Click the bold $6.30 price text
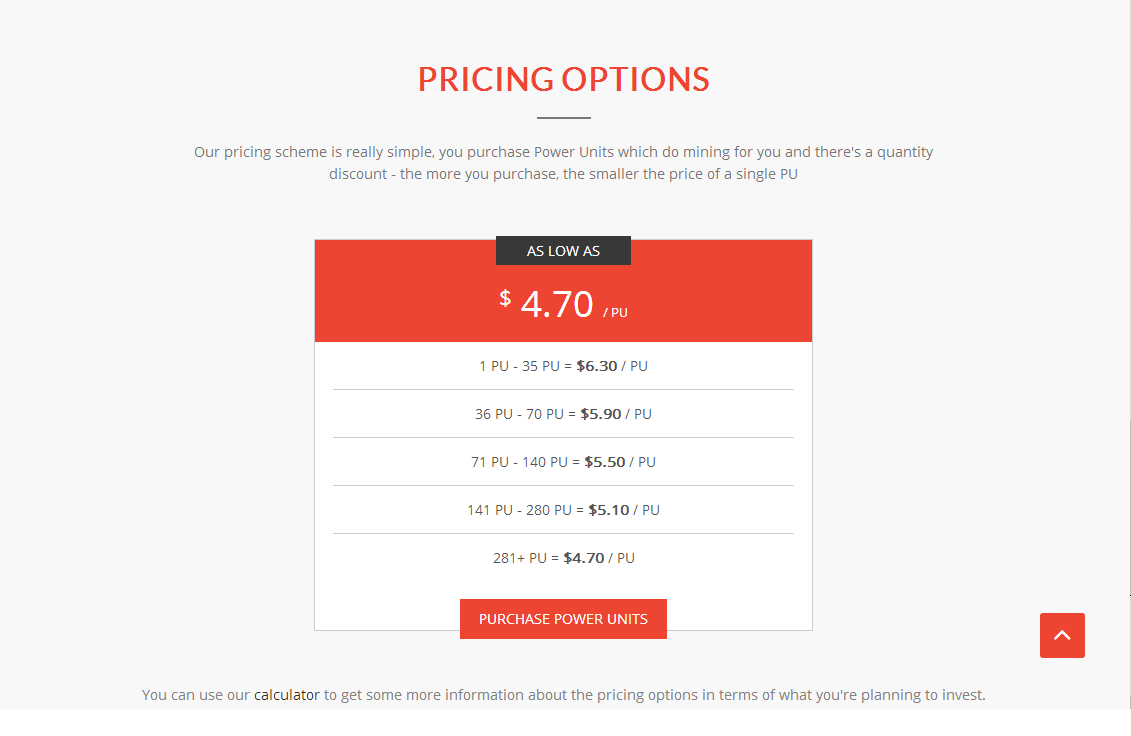1131x736 pixels. click(596, 365)
